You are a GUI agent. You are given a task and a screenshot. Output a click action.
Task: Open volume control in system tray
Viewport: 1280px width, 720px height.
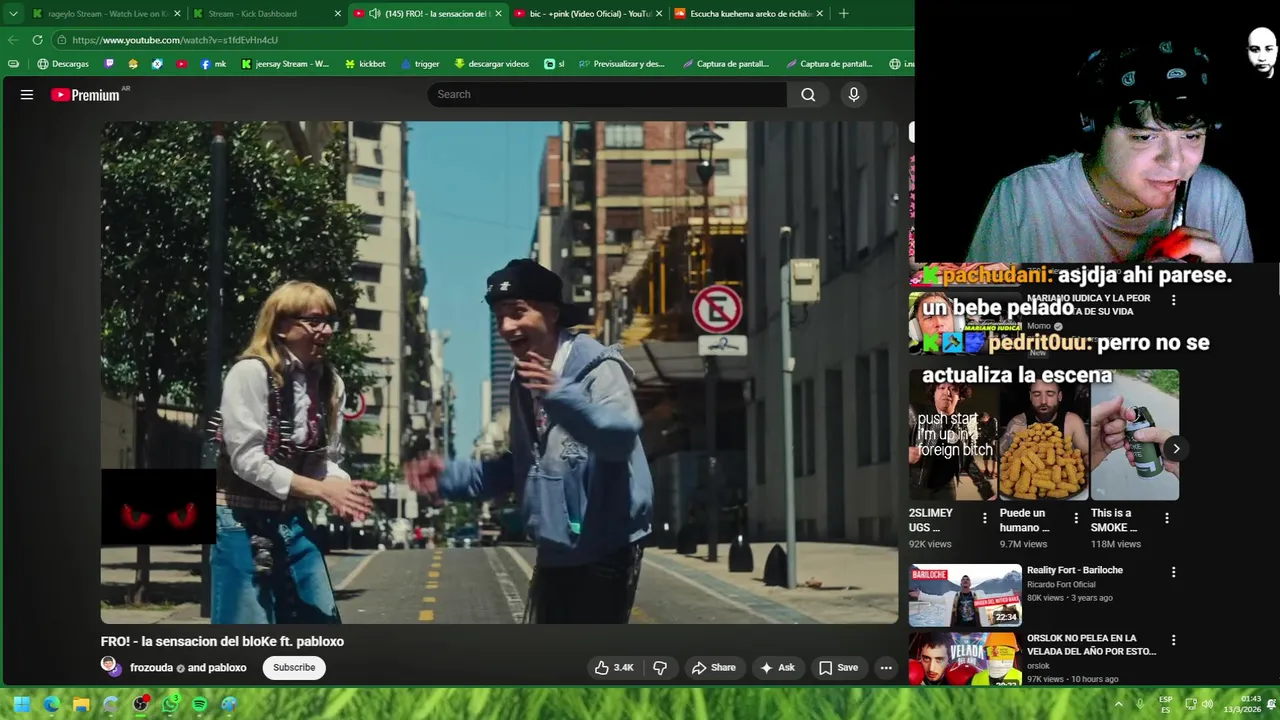1207,704
